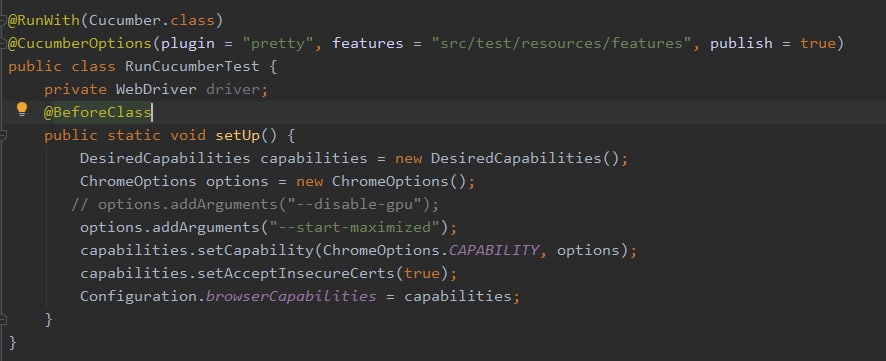
Task: Click the WebDriver type in field declaration
Action: click(157, 89)
